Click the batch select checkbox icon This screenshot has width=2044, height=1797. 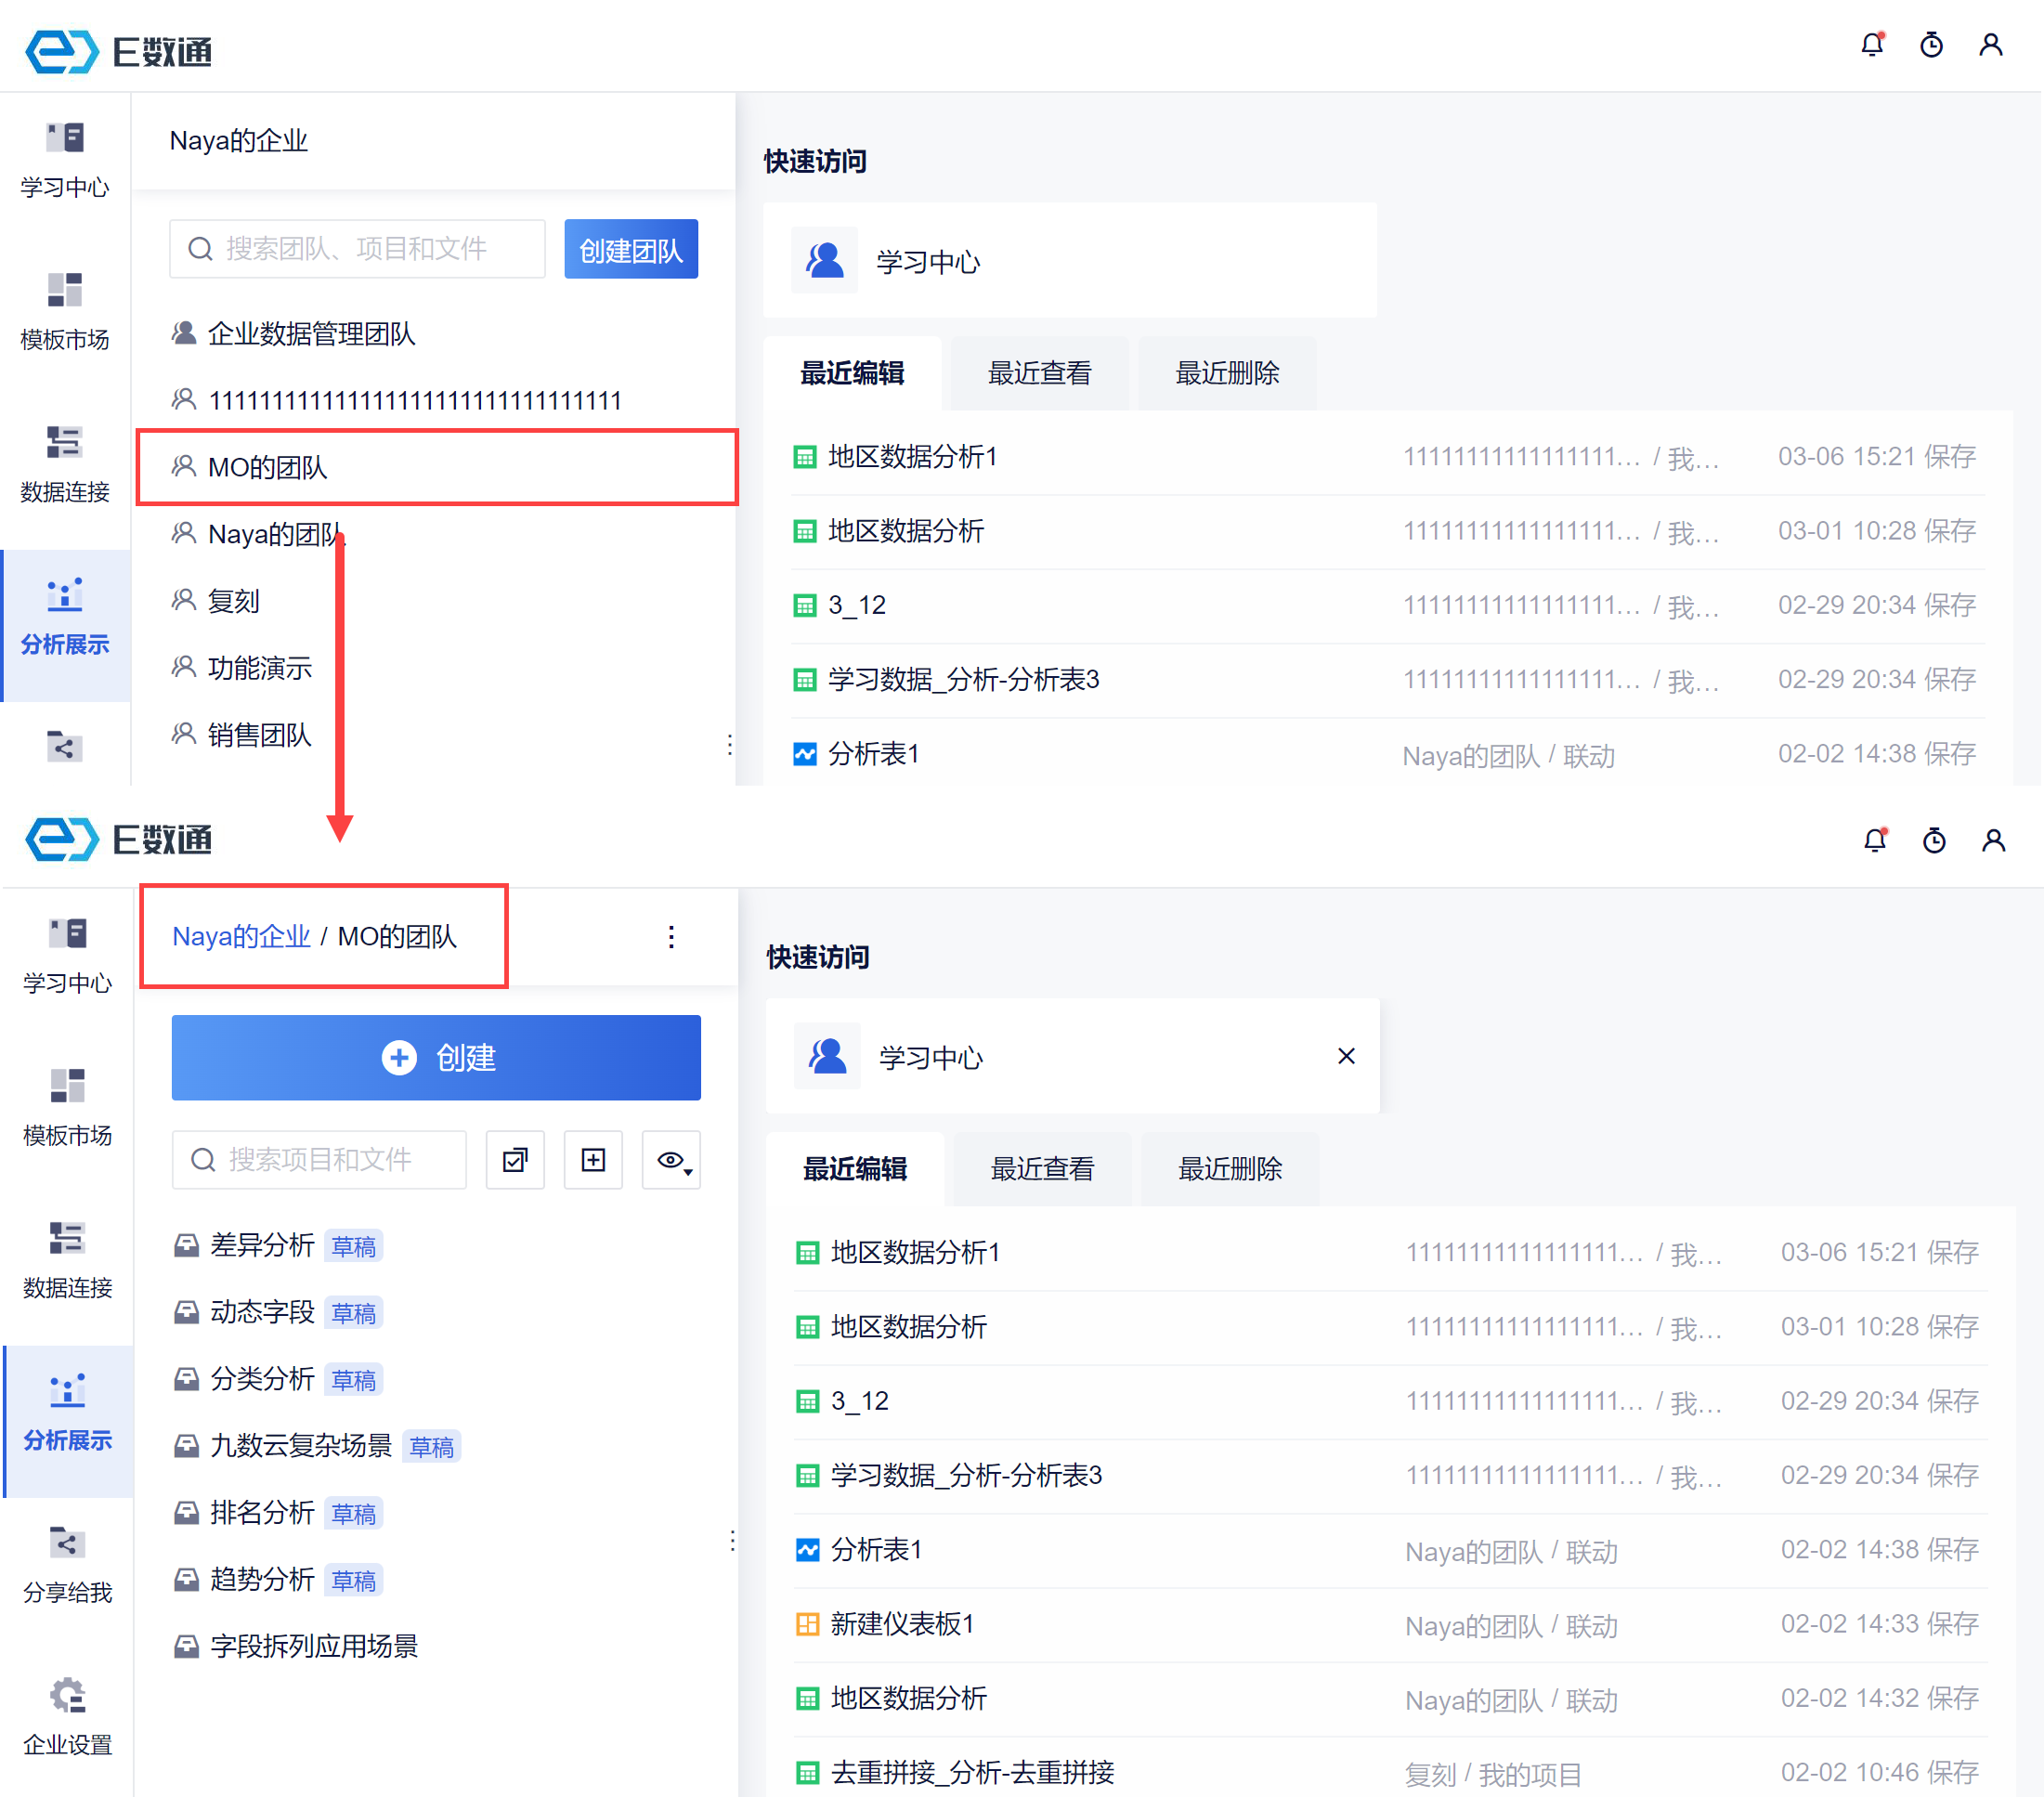(515, 1159)
